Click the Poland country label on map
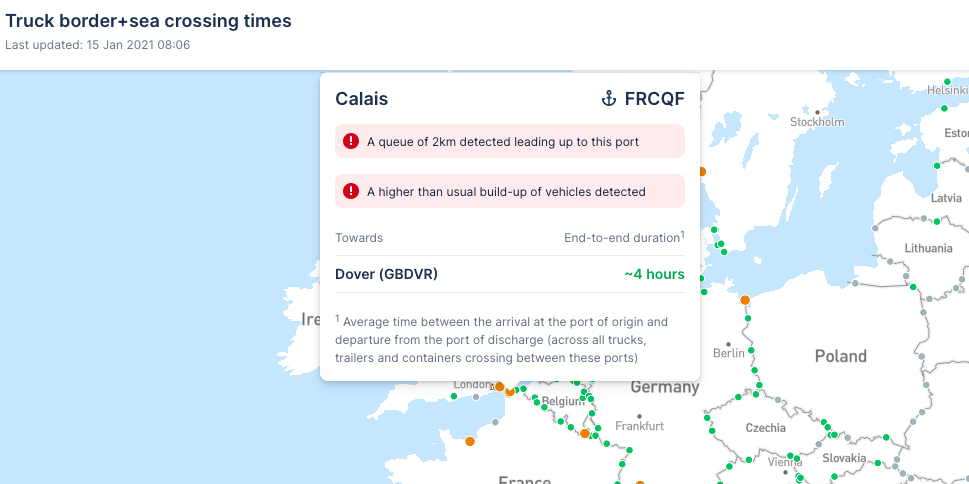 (x=840, y=357)
